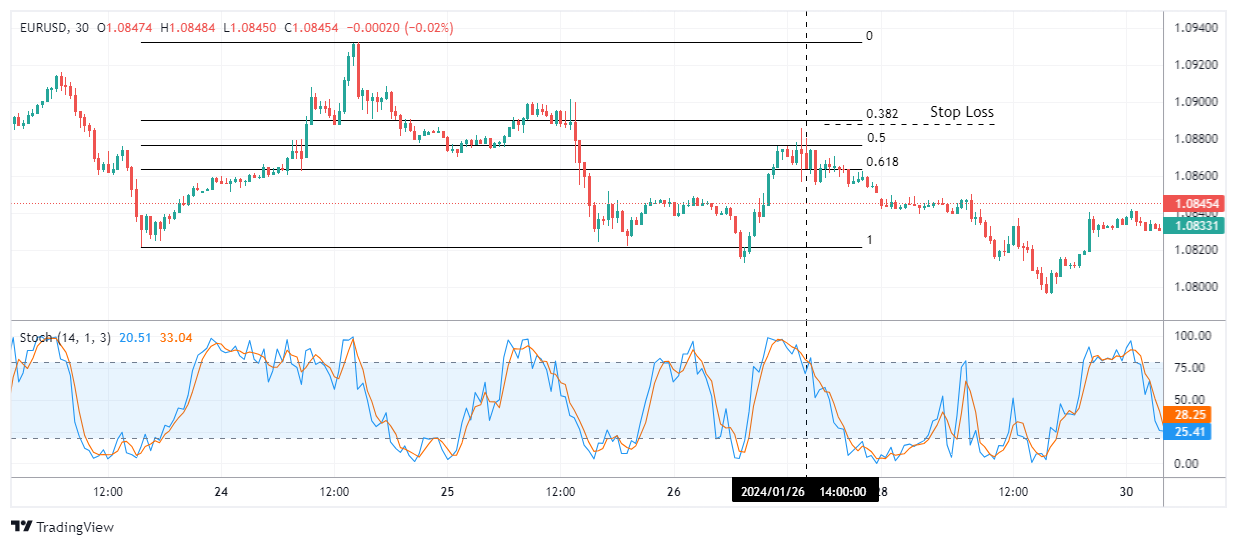Click the change value −0.00020 (−0.02%)

tap(400, 28)
